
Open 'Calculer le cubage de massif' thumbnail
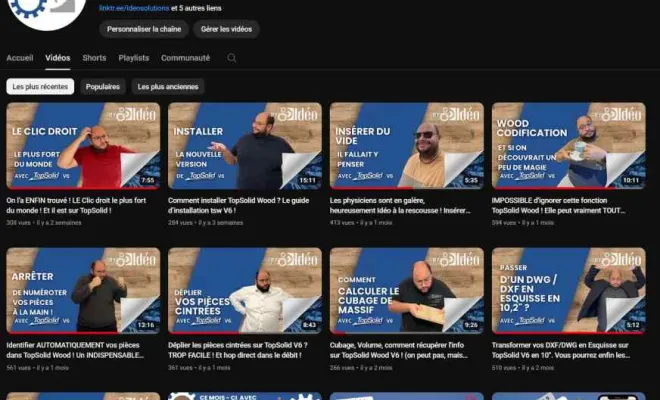(407, 291)
